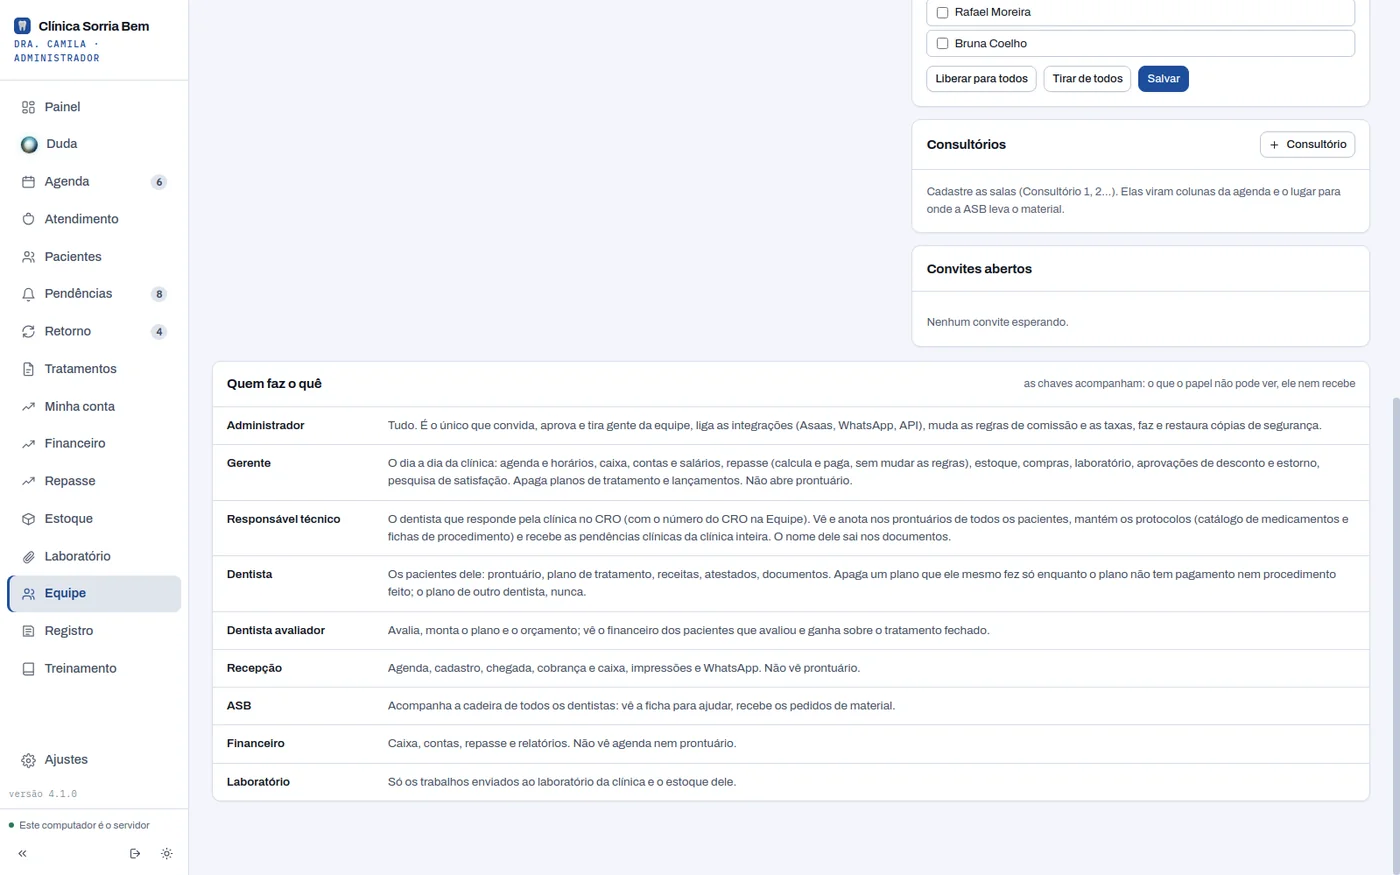
Task: Click the Dentista avaliador role label
Action: (276, 631)
